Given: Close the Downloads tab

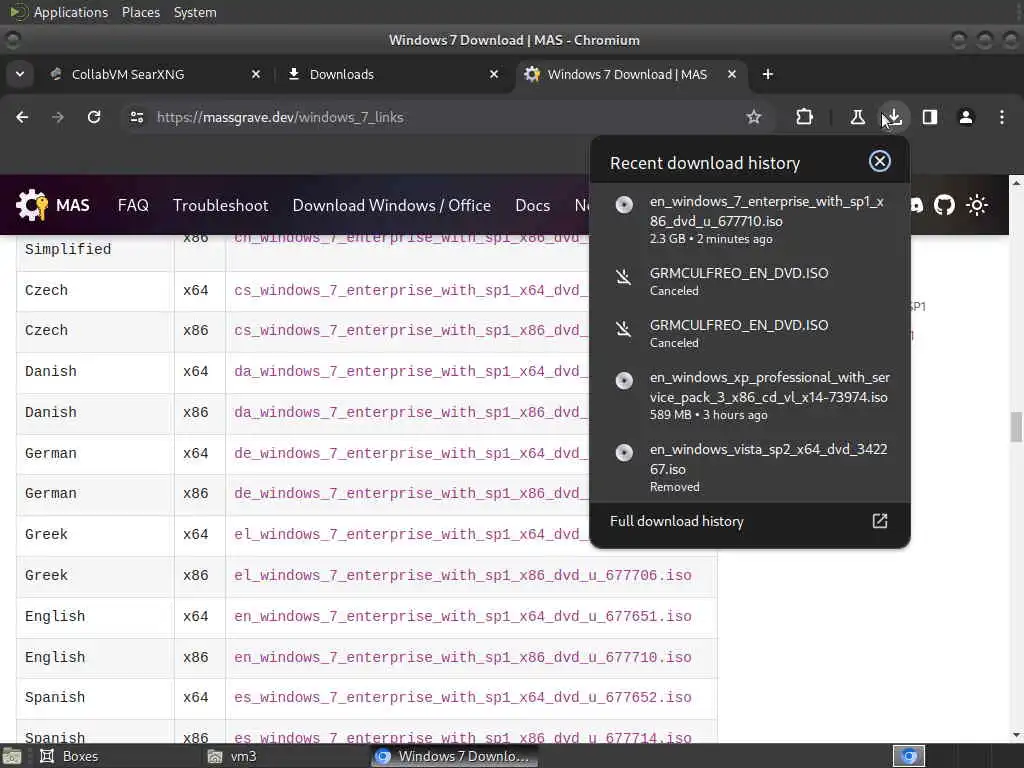Looking at the screenshot, I should pyautogui.click(x=494, y=74).
